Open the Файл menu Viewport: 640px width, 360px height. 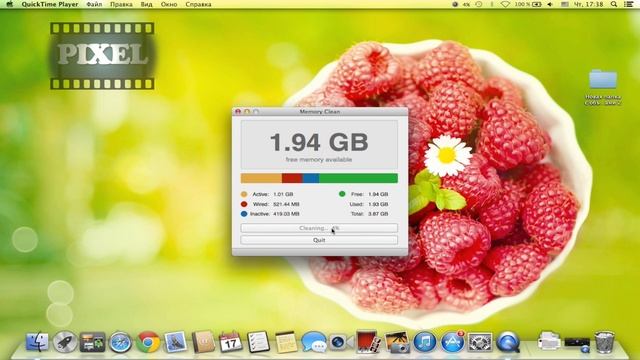pos(94,4)
